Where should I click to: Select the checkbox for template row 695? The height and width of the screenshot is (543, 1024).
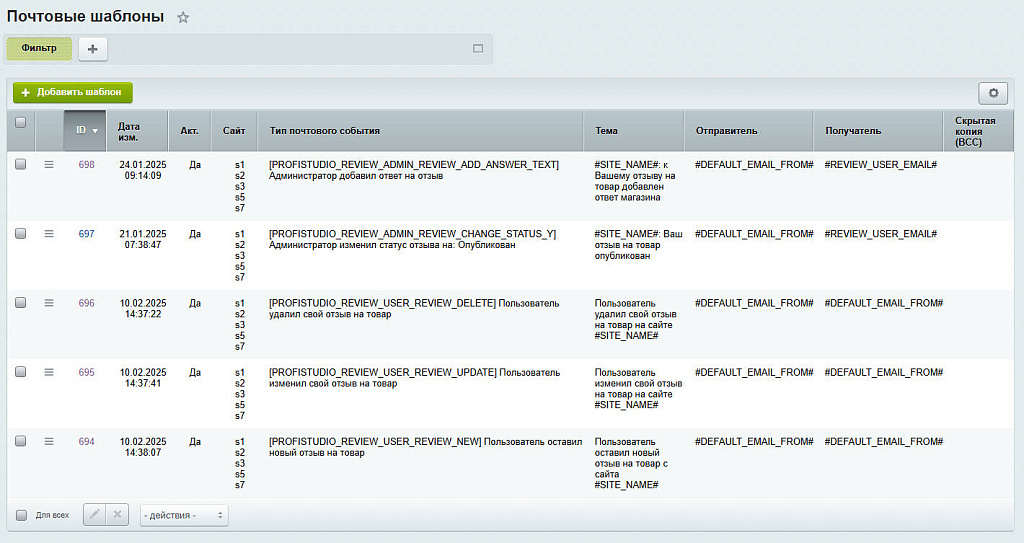click(21, 372)
